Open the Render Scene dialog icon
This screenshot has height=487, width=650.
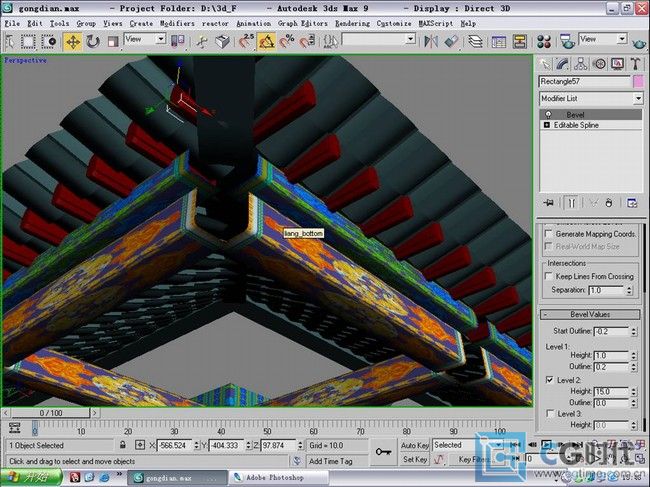click(x=567, y=41)
